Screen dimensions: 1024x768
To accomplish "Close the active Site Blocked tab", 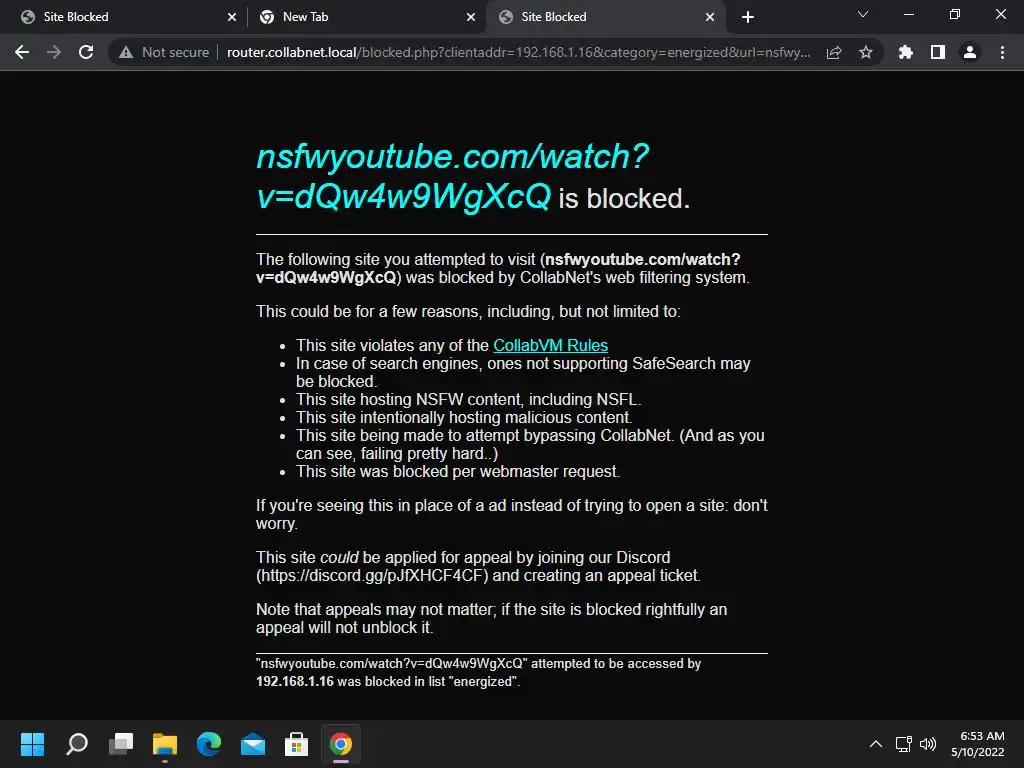I will [710, 17].
